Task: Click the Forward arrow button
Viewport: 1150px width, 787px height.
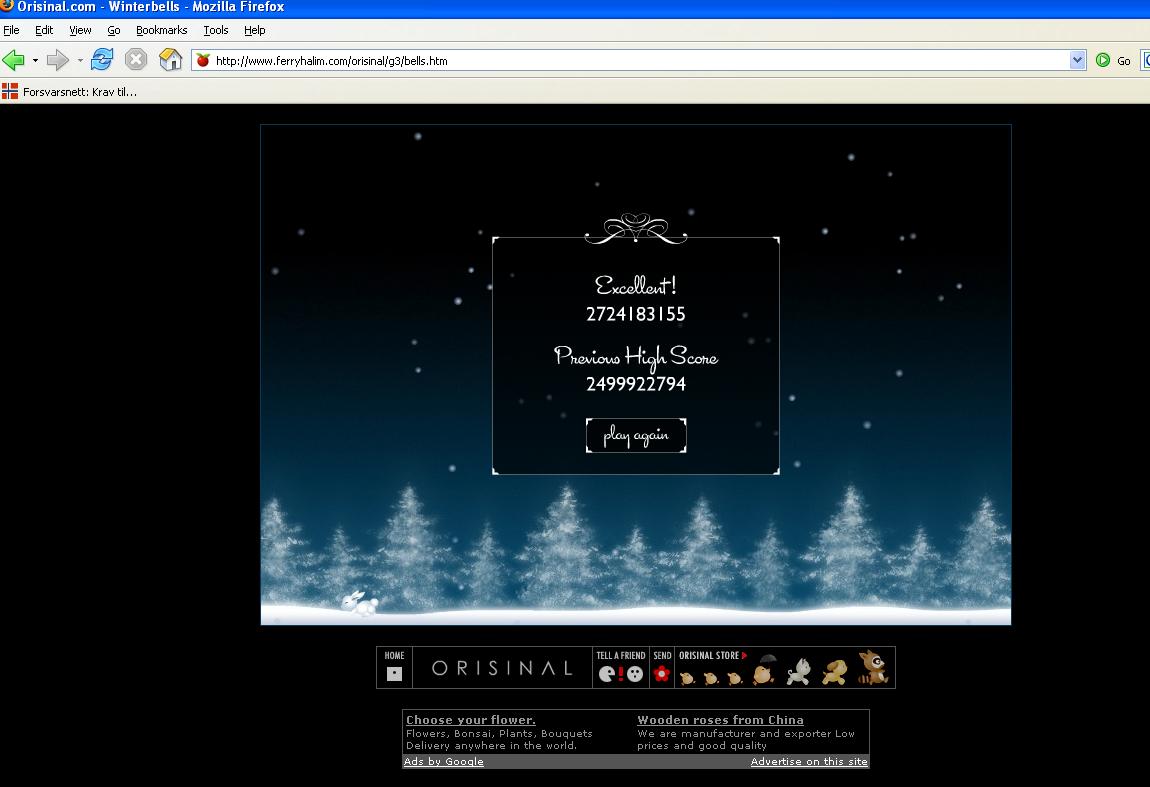Action: 57,60
